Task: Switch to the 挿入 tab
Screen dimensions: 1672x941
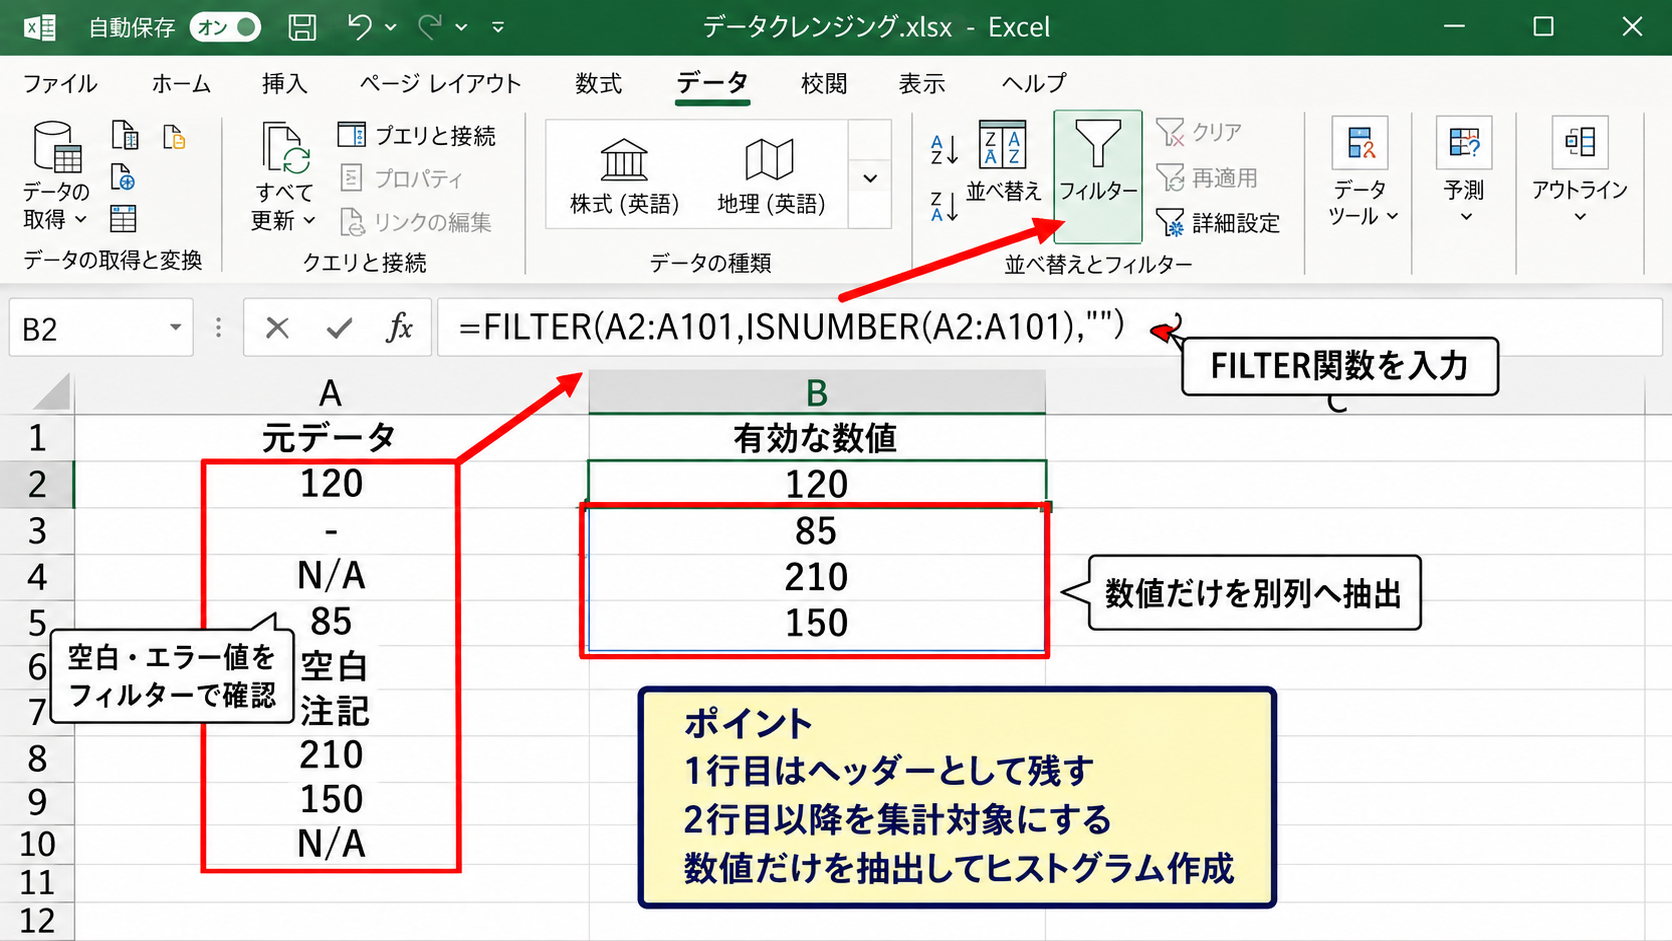Action: tap(284, 83)
